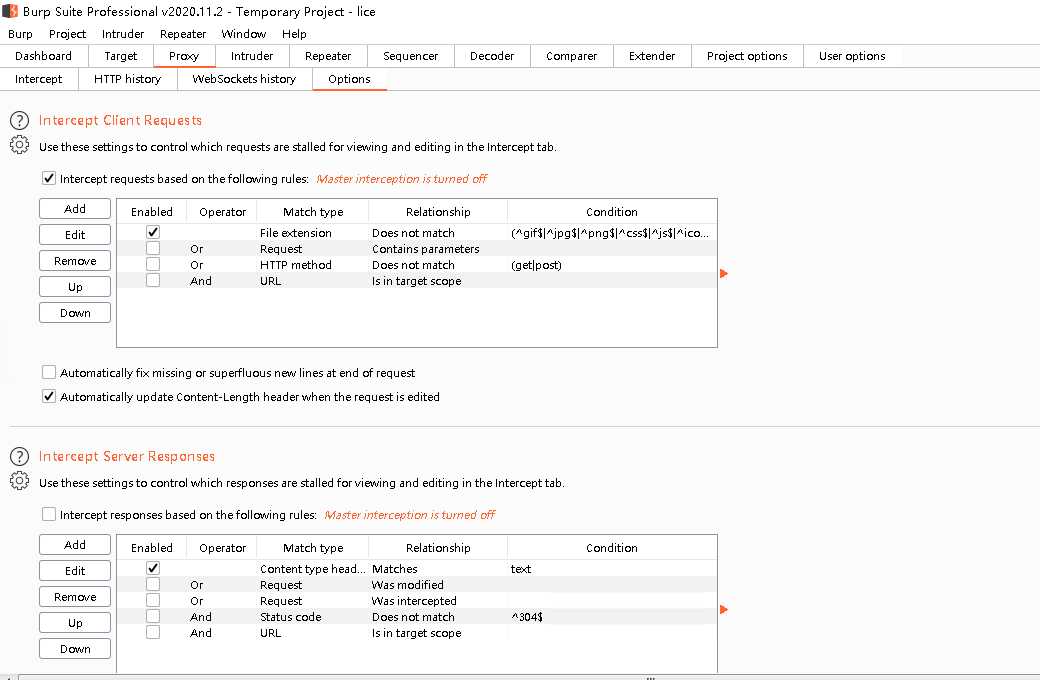
Task: Switch to the Repeater tool tab
Action: [328, 56]
